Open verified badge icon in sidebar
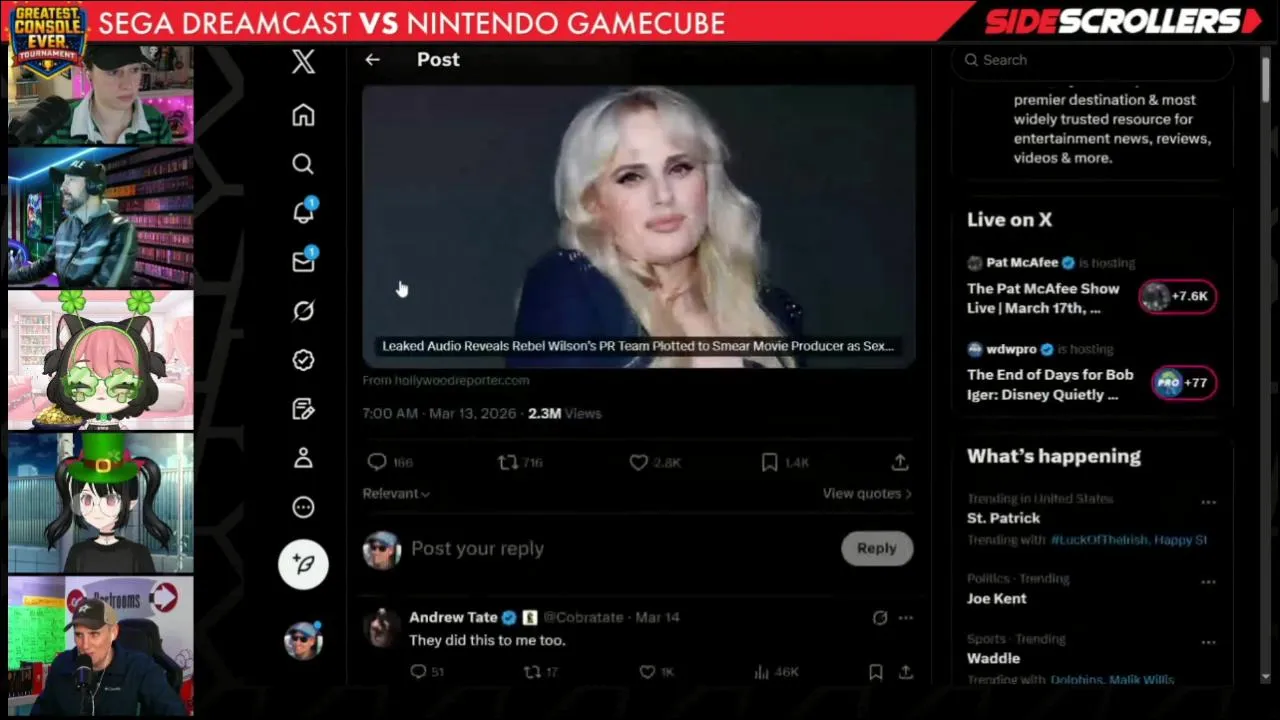 [x=303, y=360]
